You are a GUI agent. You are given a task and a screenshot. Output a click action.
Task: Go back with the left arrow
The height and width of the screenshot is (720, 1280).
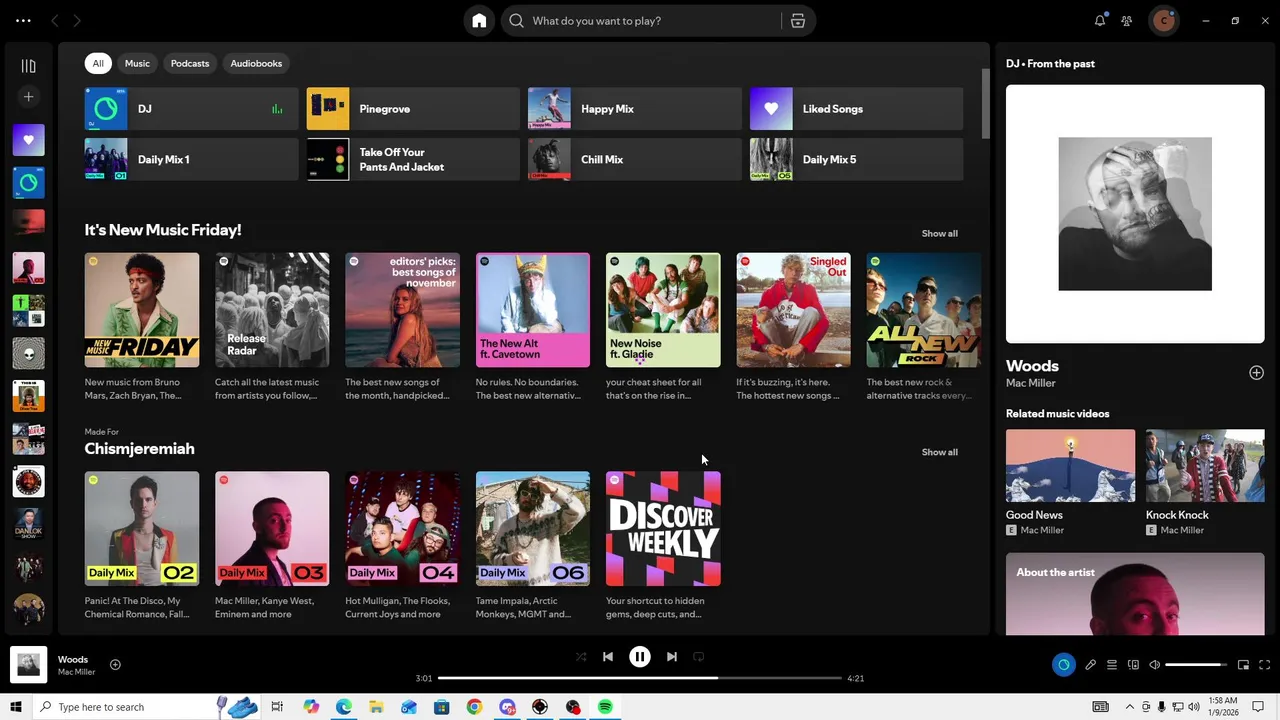(x=54, y=21)
